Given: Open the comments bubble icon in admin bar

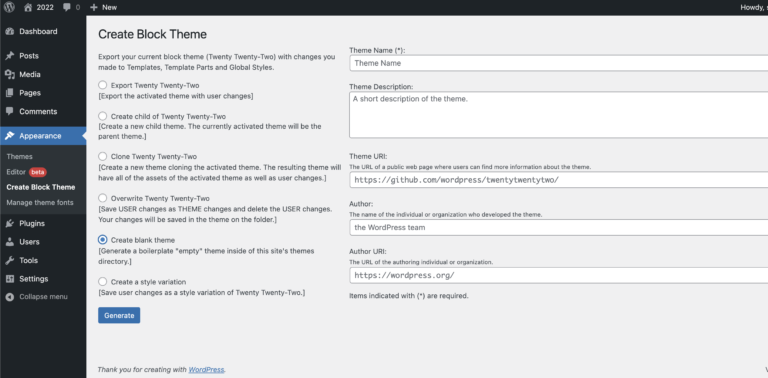Looking at the screenshot, I should 67,7.
